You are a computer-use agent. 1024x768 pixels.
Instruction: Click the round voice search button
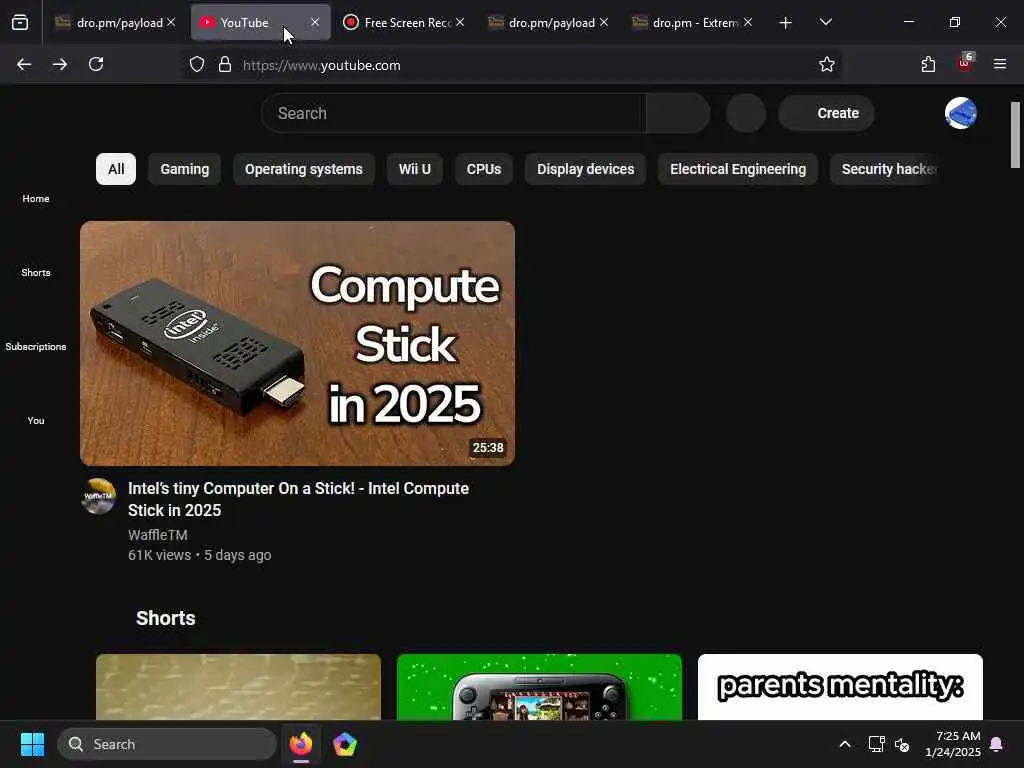[746, 113]
